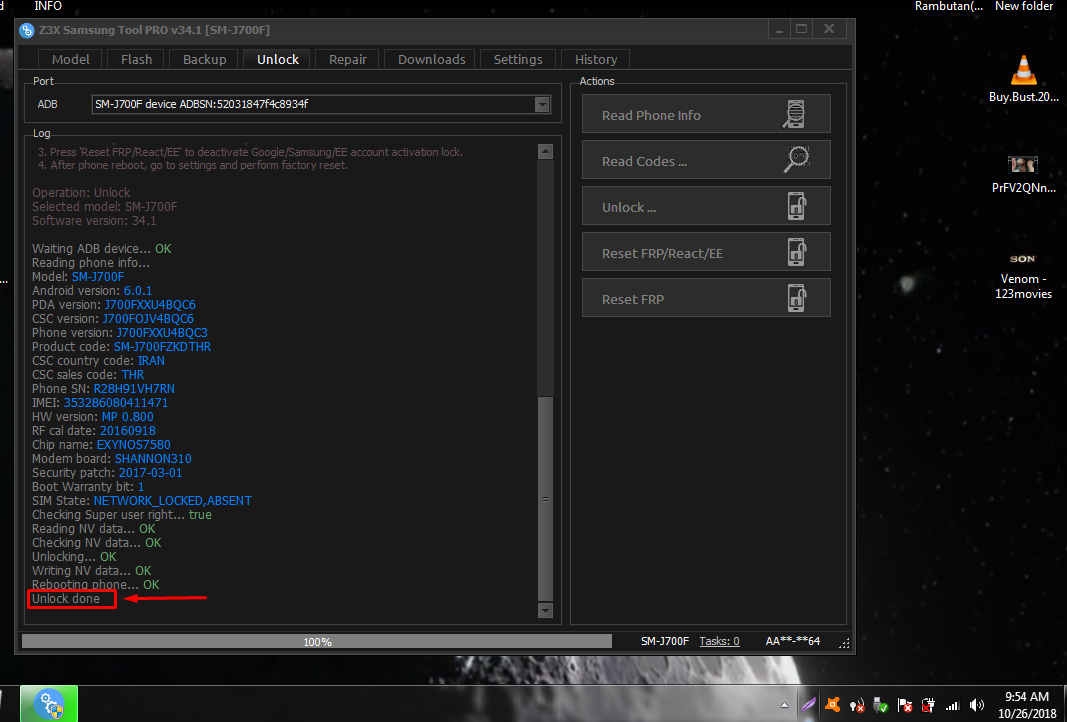Click the CSC country code IRAN value
The image size is (1067, 722).
pyautogui.click(x=151, y=361)
